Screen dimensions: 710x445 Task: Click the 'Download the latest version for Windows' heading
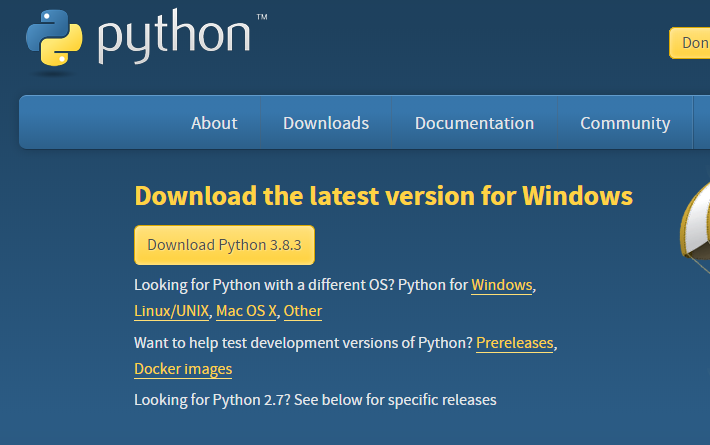(384, 196)
